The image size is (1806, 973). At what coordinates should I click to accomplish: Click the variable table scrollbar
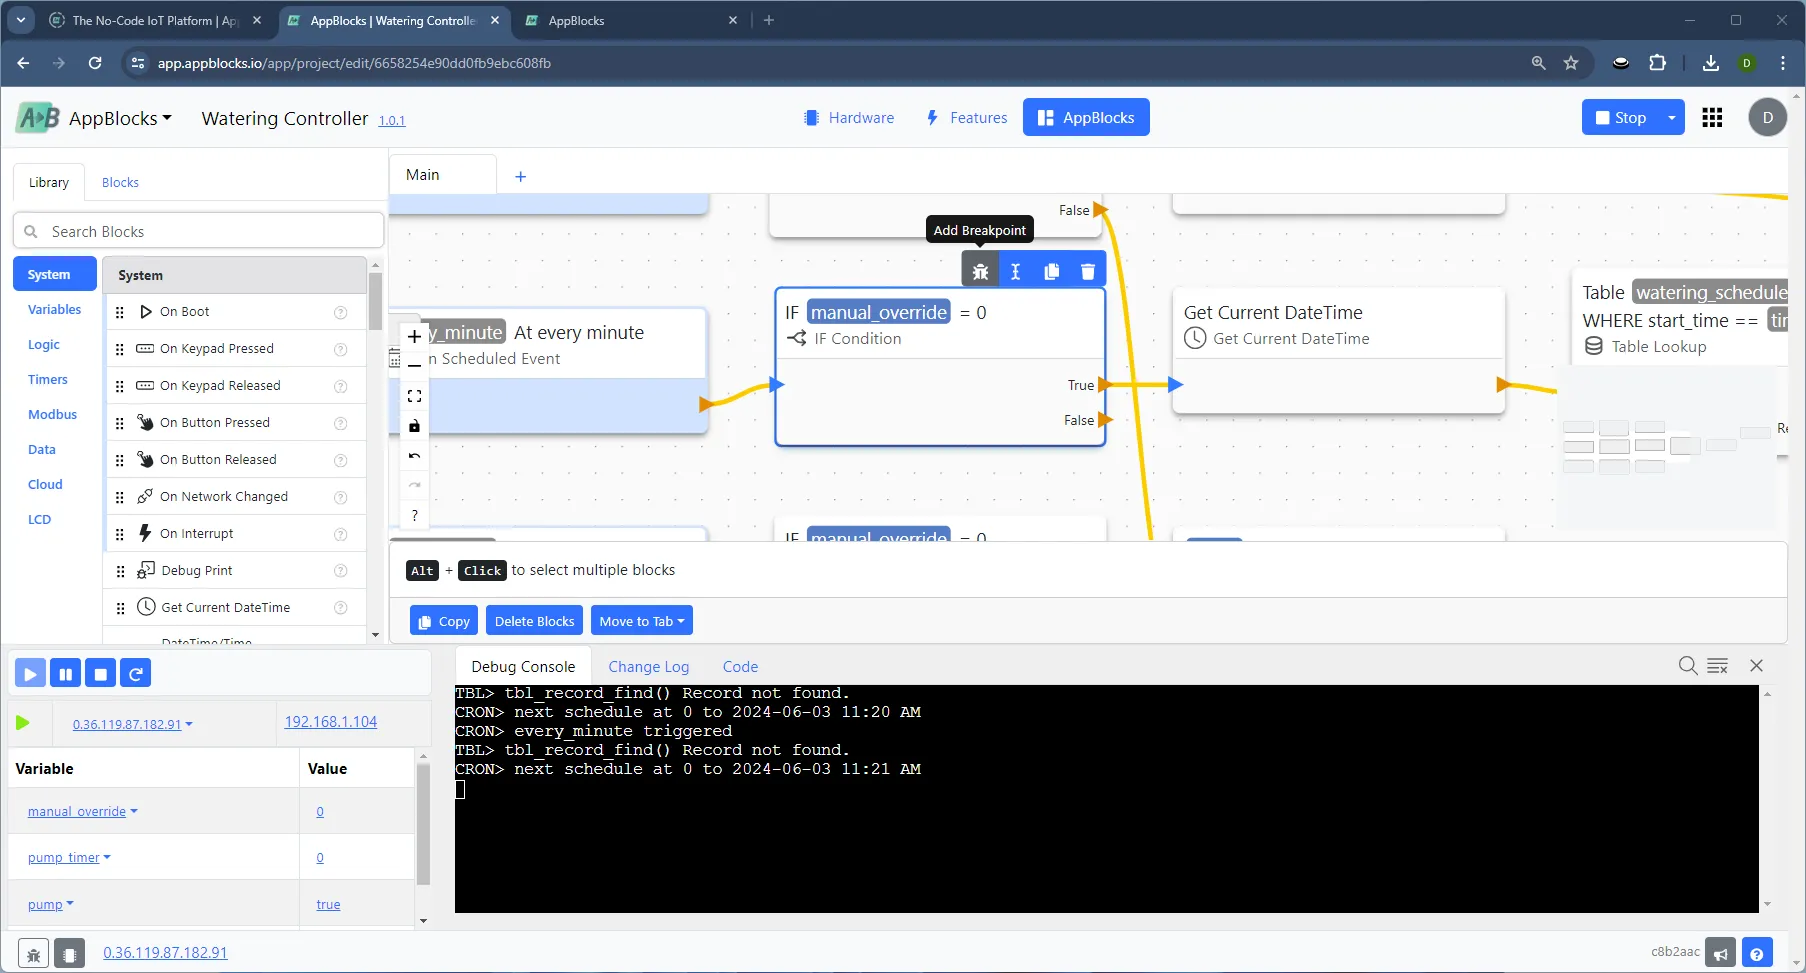point(423,825)
